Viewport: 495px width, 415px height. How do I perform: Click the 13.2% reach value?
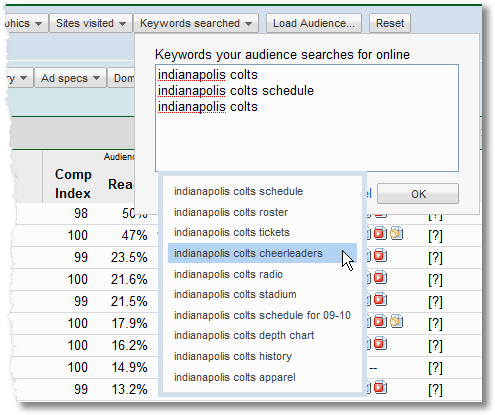point(129,389)
